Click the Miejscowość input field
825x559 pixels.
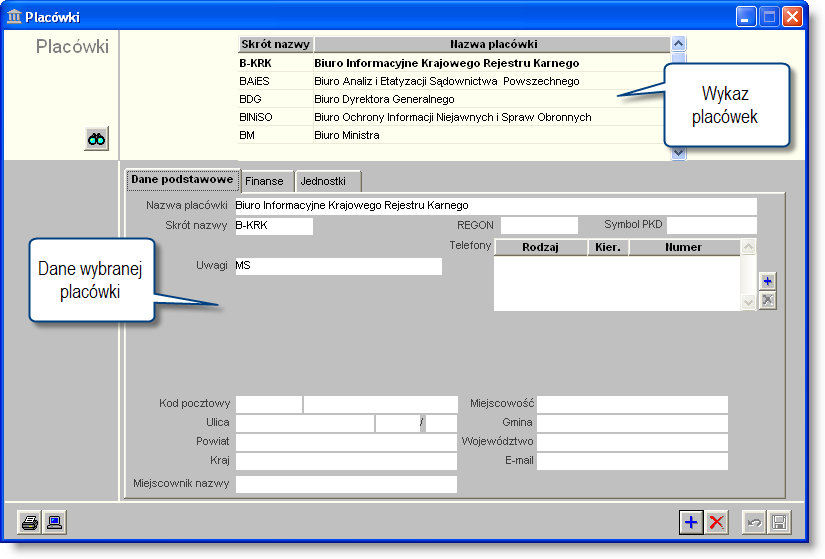point(632,404)
